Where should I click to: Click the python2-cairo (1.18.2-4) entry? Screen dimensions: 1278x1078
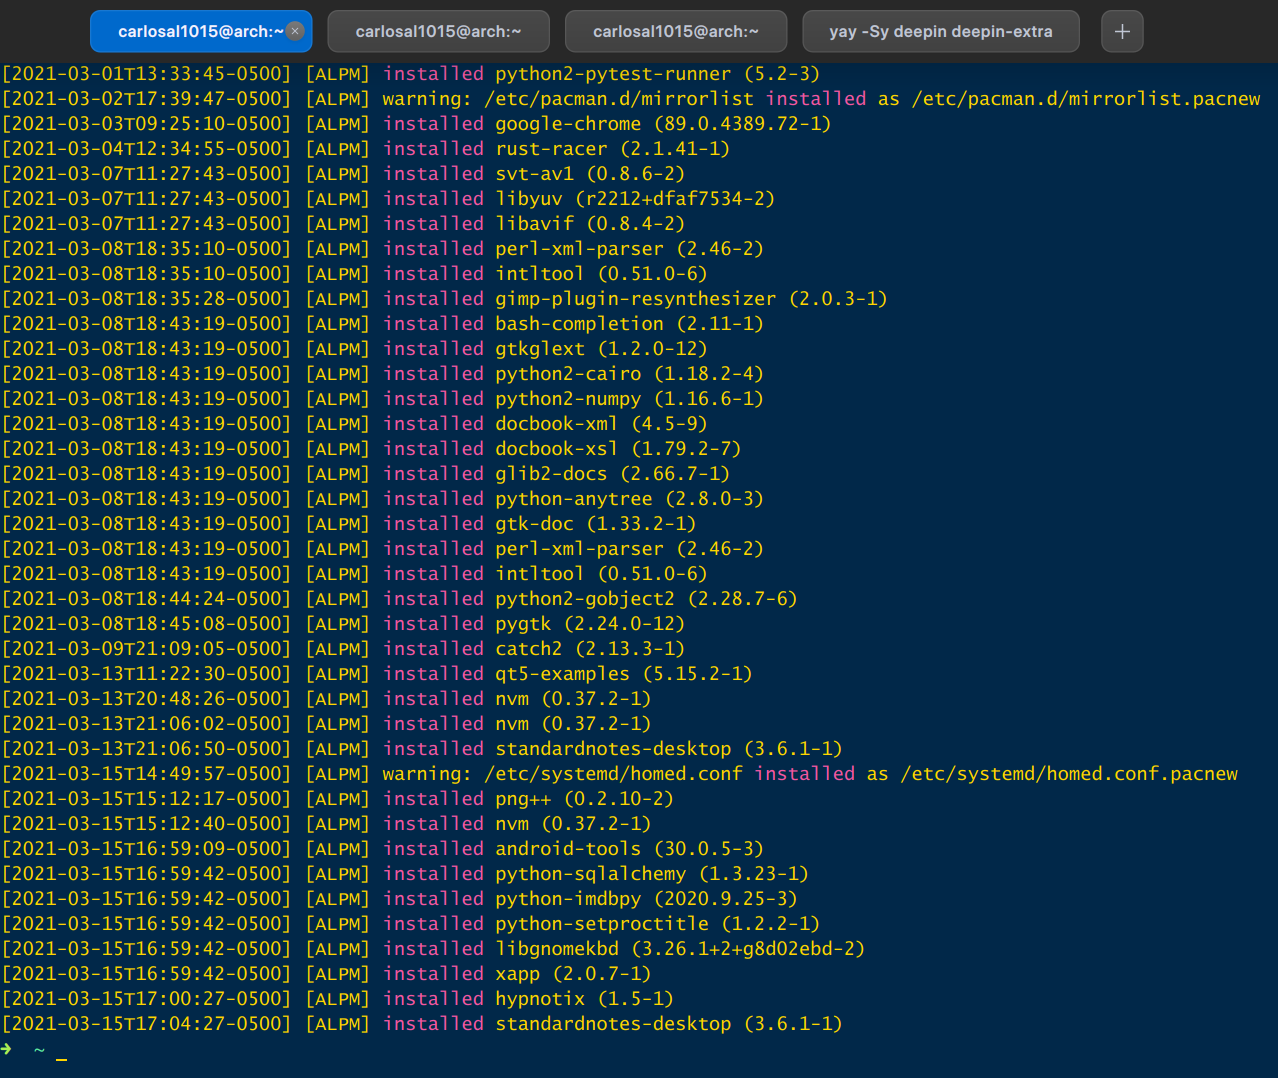tap(629, 374)
